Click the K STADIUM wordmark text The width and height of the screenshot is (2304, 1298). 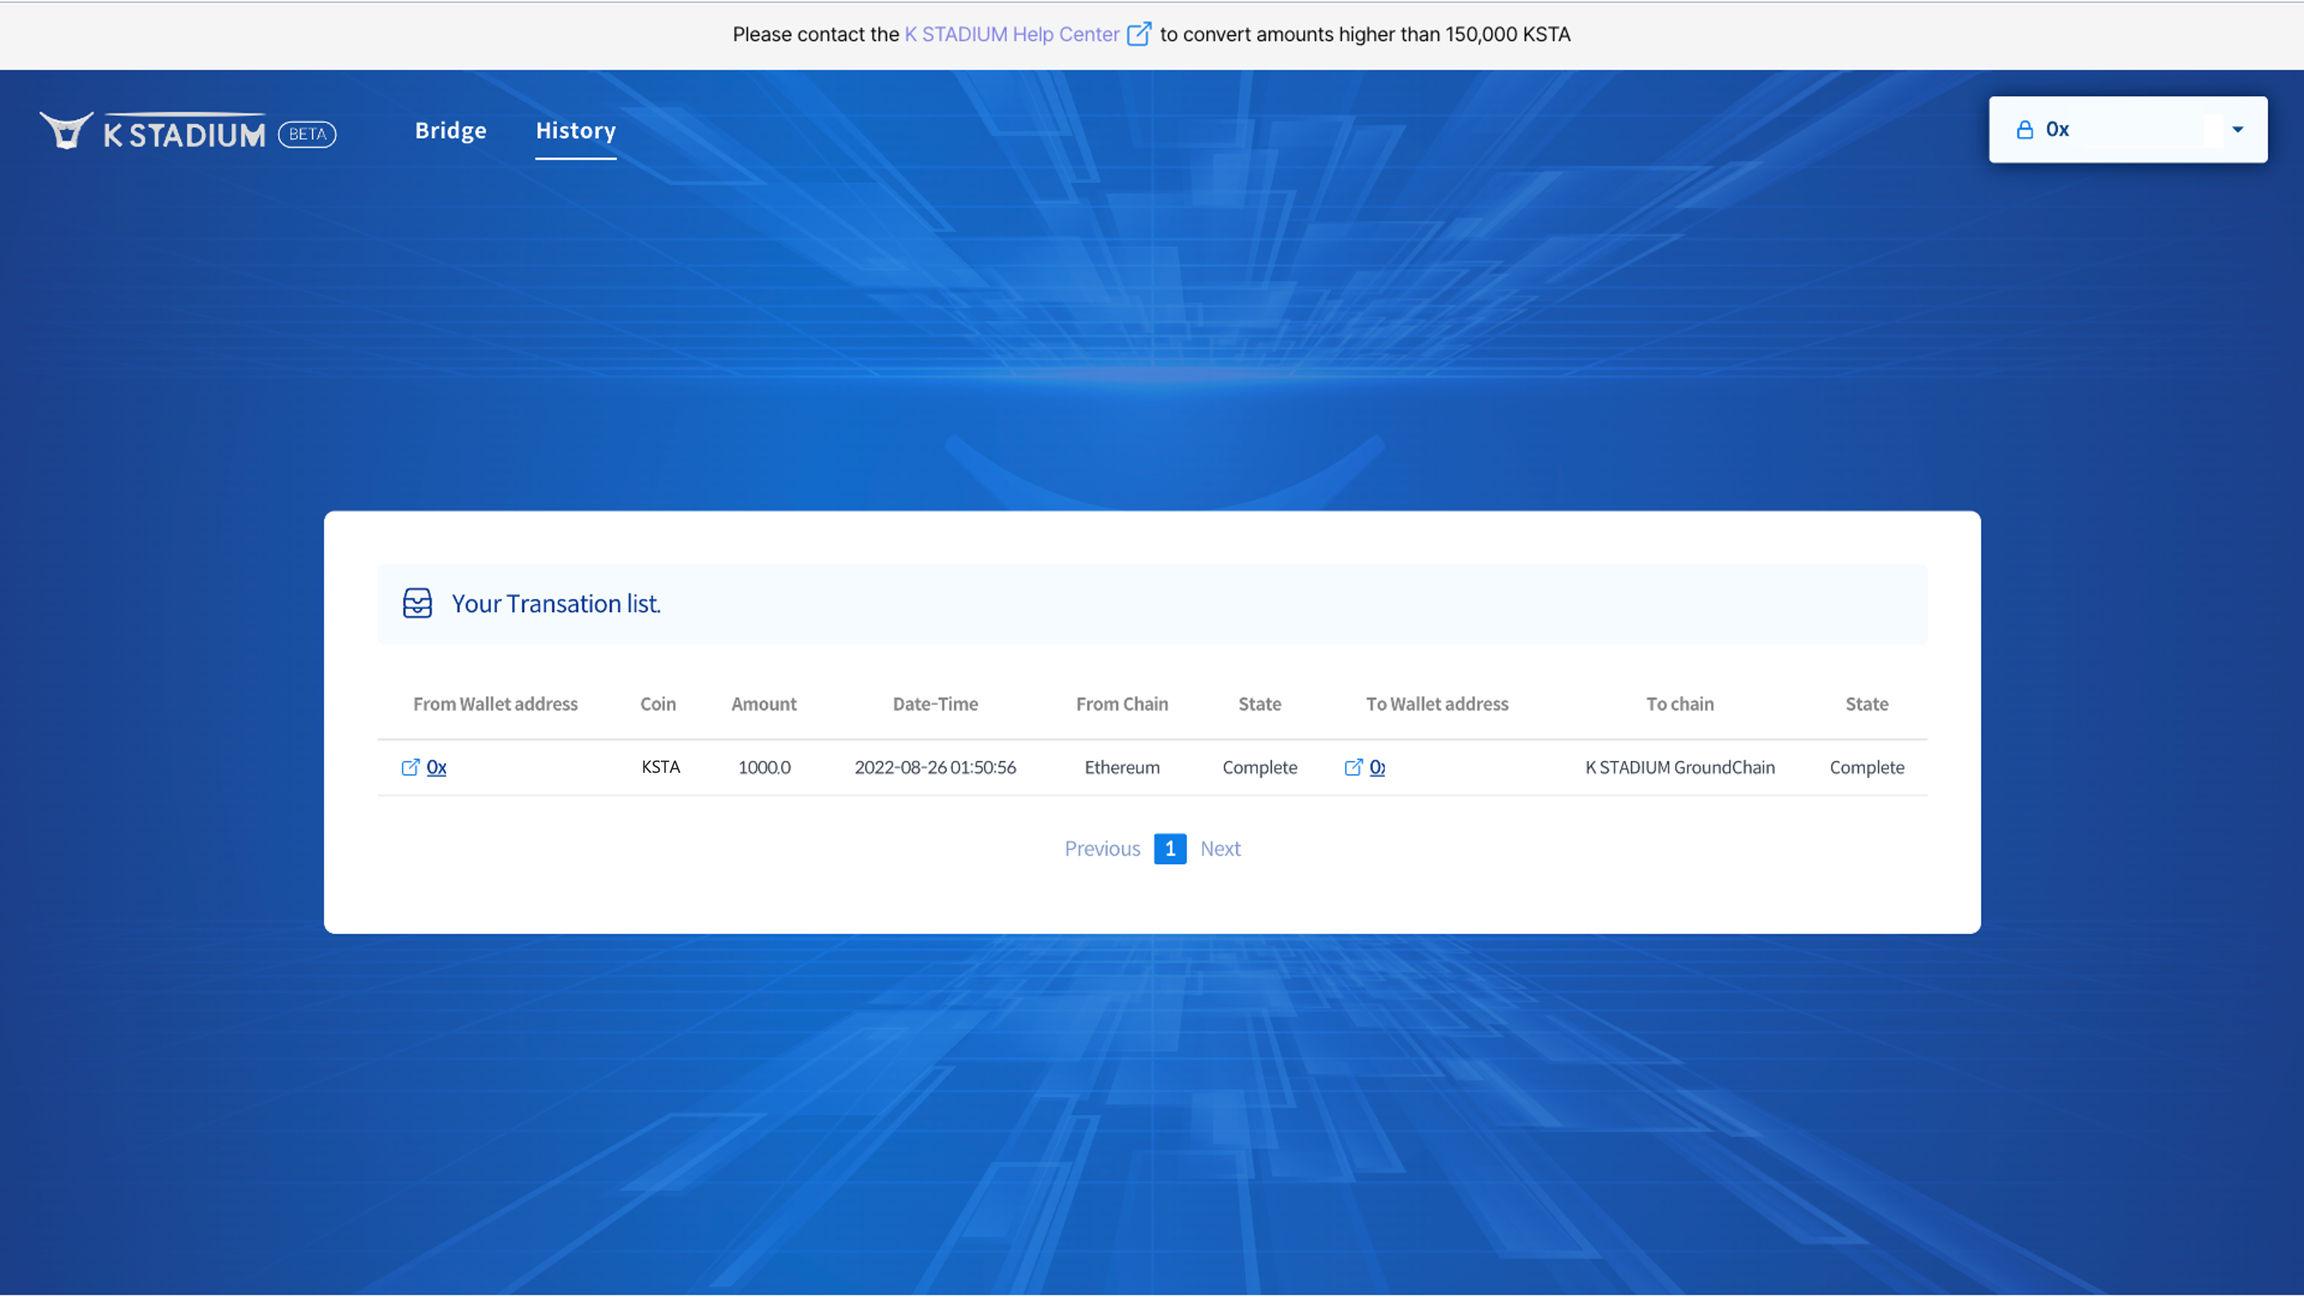pyautogui.click(x=185, y=134)
